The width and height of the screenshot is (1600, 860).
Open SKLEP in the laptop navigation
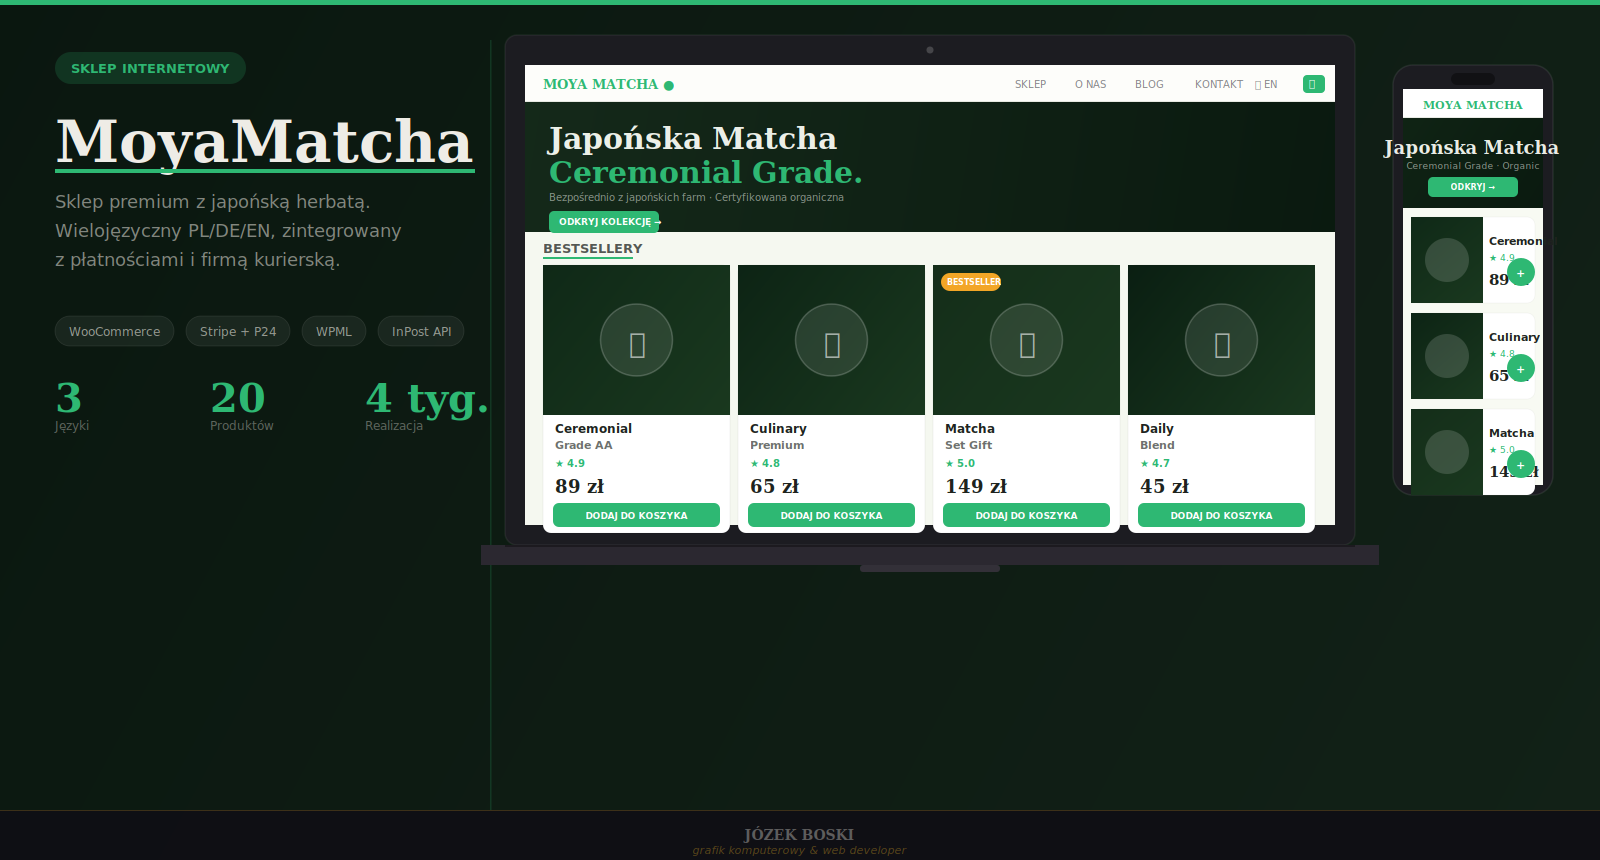[x=1030, y=85]
